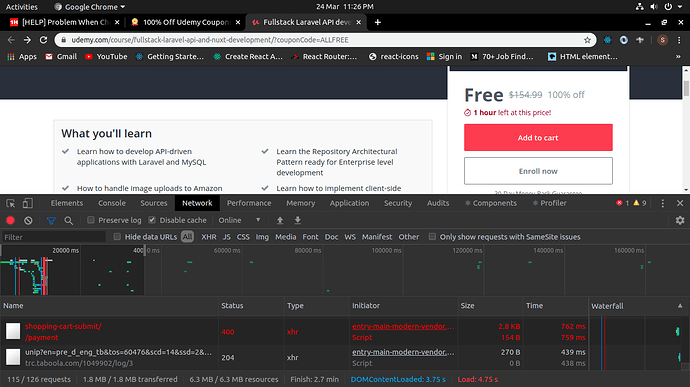Import HAR file with upload arrow
This screenshot has height=387, width=690.
(280, 220)
